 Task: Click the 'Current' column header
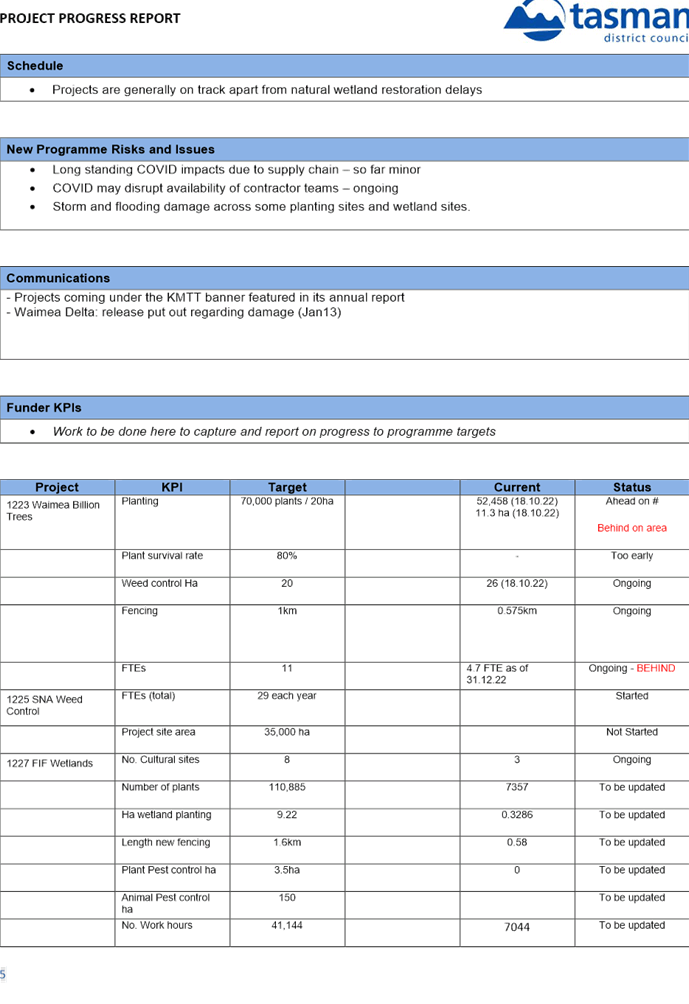pyautogui.click(x=517, y=487)
